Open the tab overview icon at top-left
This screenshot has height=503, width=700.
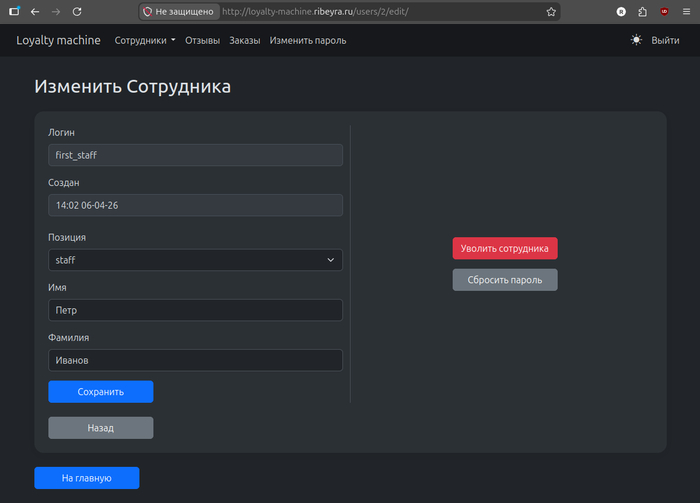pyautogui.click(x=14, y=12)
